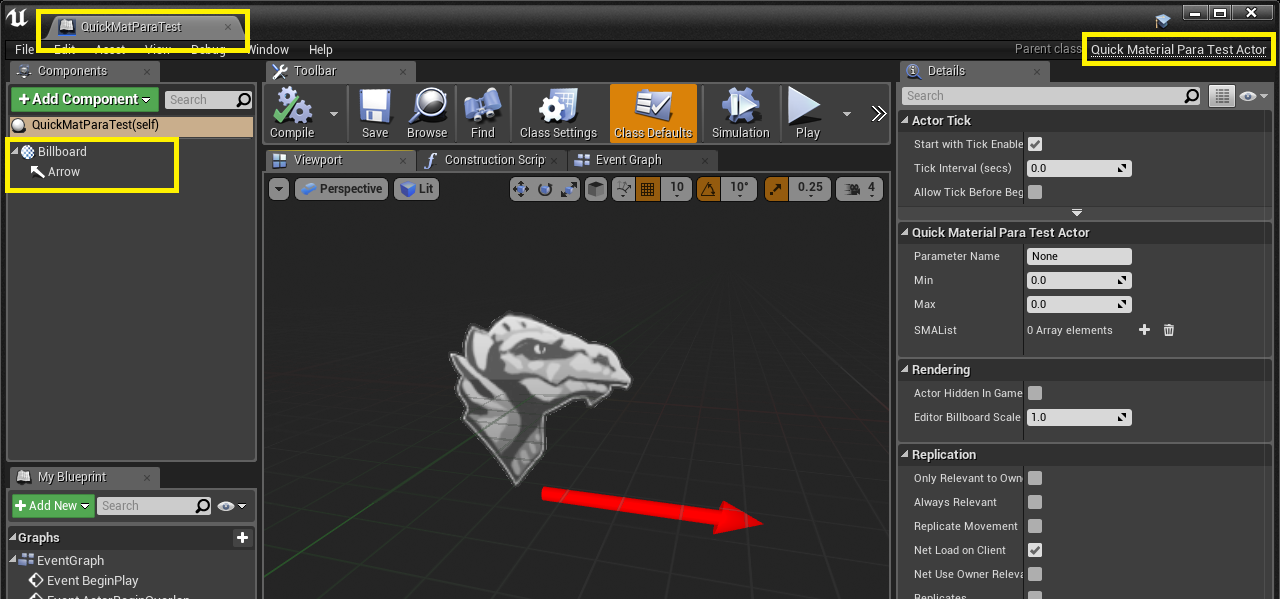Collapse the Actor Tick section
This screenshot has width=1280, height=599.
click(x=905, y=120)
